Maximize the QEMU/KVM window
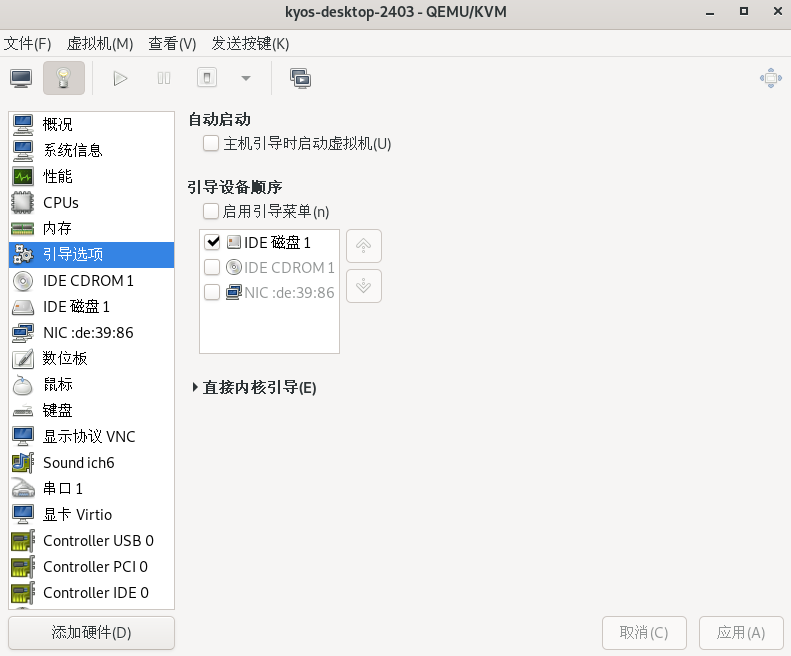Viewport: 791px width, 656px height. pos(744,11)
